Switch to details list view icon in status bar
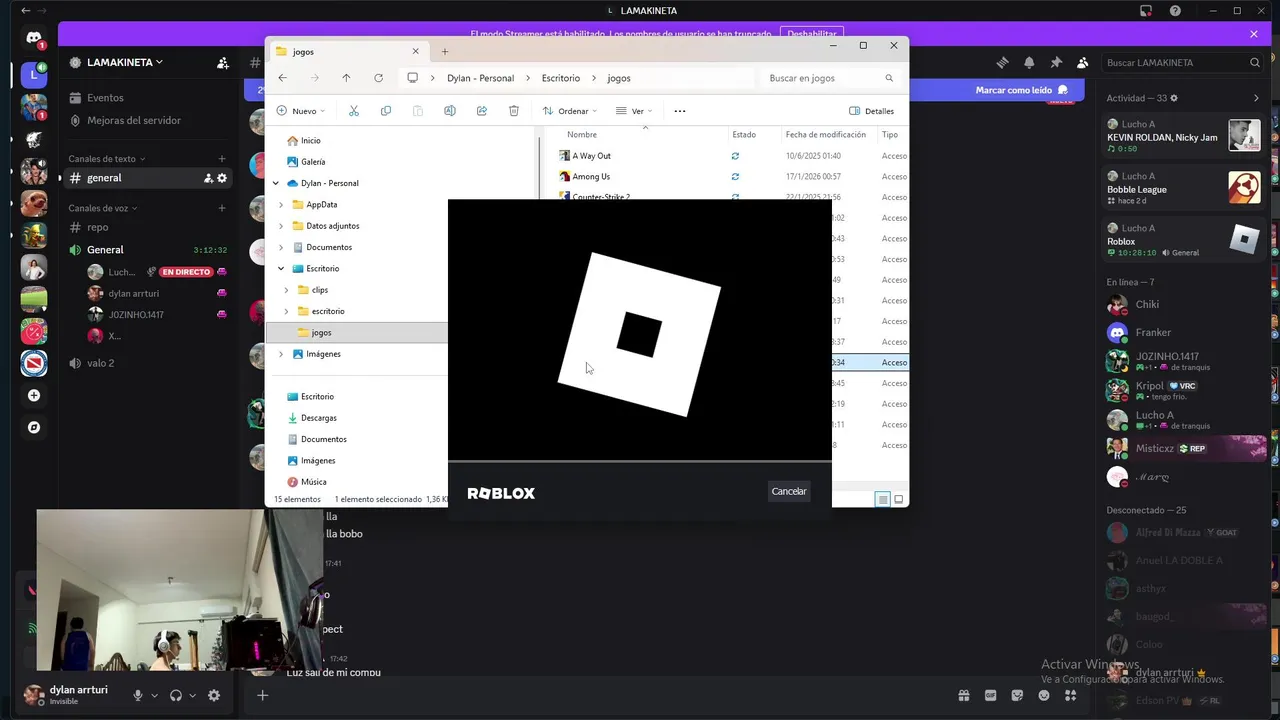Image resolution: width=1280 pixels, height=720 pixels. coord(882,499)
